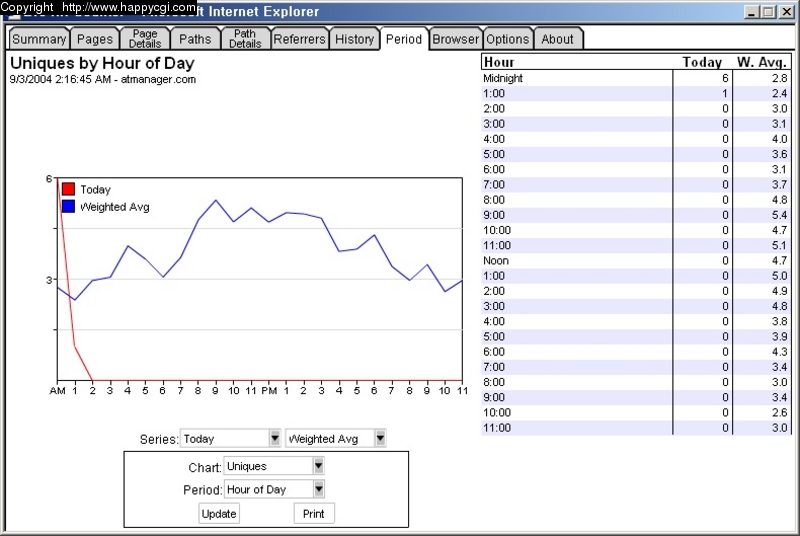Switch to the Referrers tab

coord(299,39)
